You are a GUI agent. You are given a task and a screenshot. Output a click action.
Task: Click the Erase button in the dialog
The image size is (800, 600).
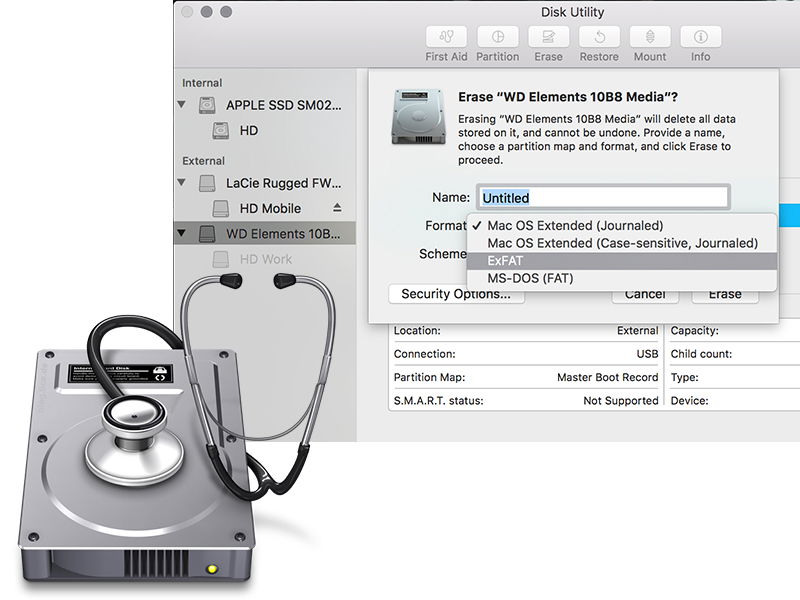click(x=725, y=295)
